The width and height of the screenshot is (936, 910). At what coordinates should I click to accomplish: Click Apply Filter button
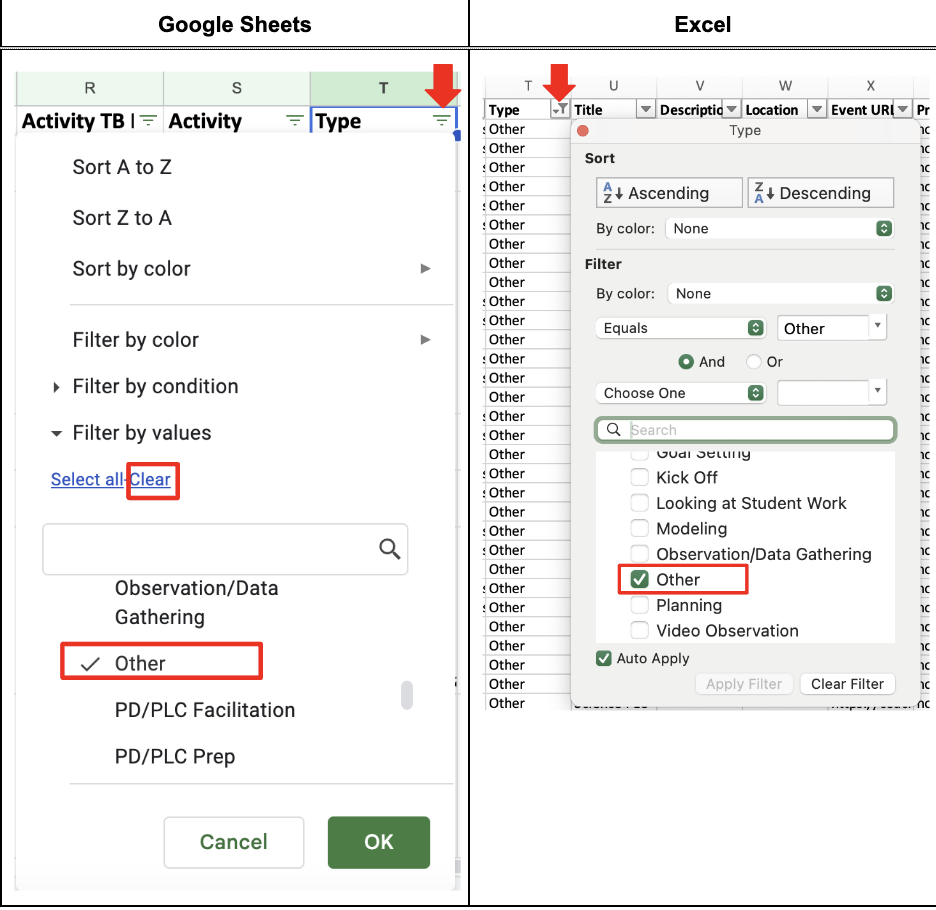pyautogui.click(x=744, y=684)
